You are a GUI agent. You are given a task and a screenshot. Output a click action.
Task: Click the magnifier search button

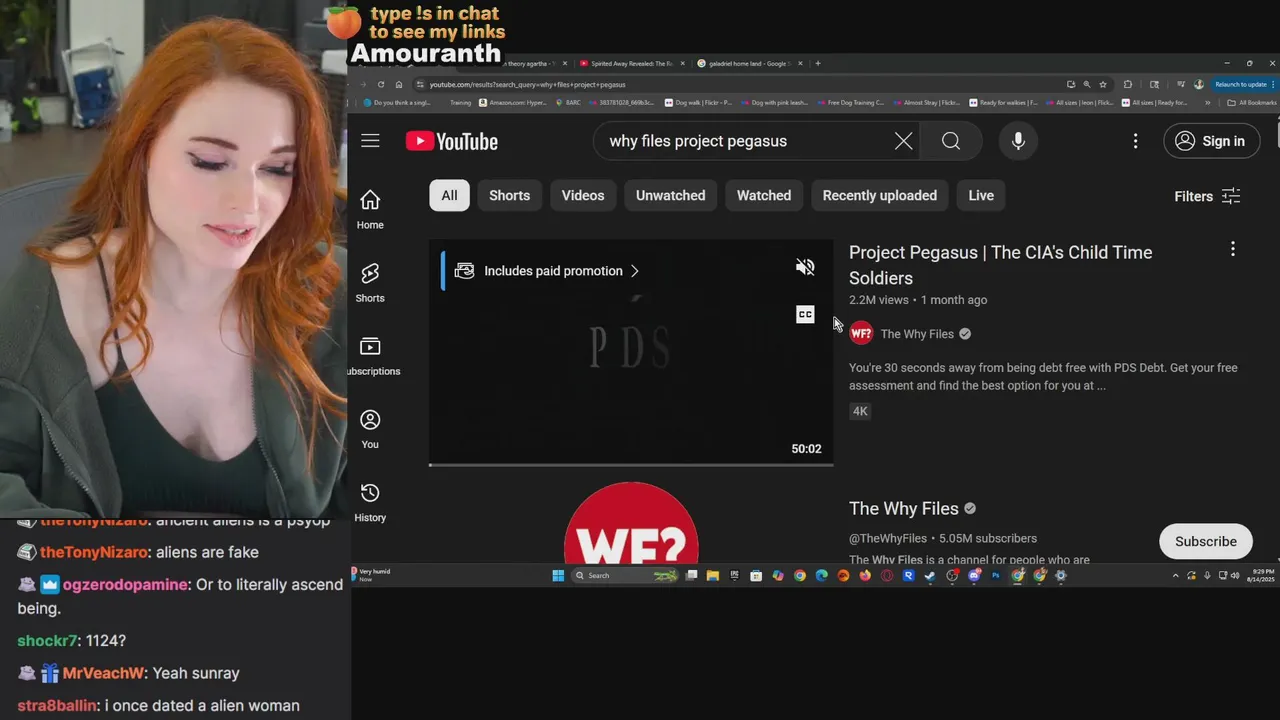[x=951, y=141]
